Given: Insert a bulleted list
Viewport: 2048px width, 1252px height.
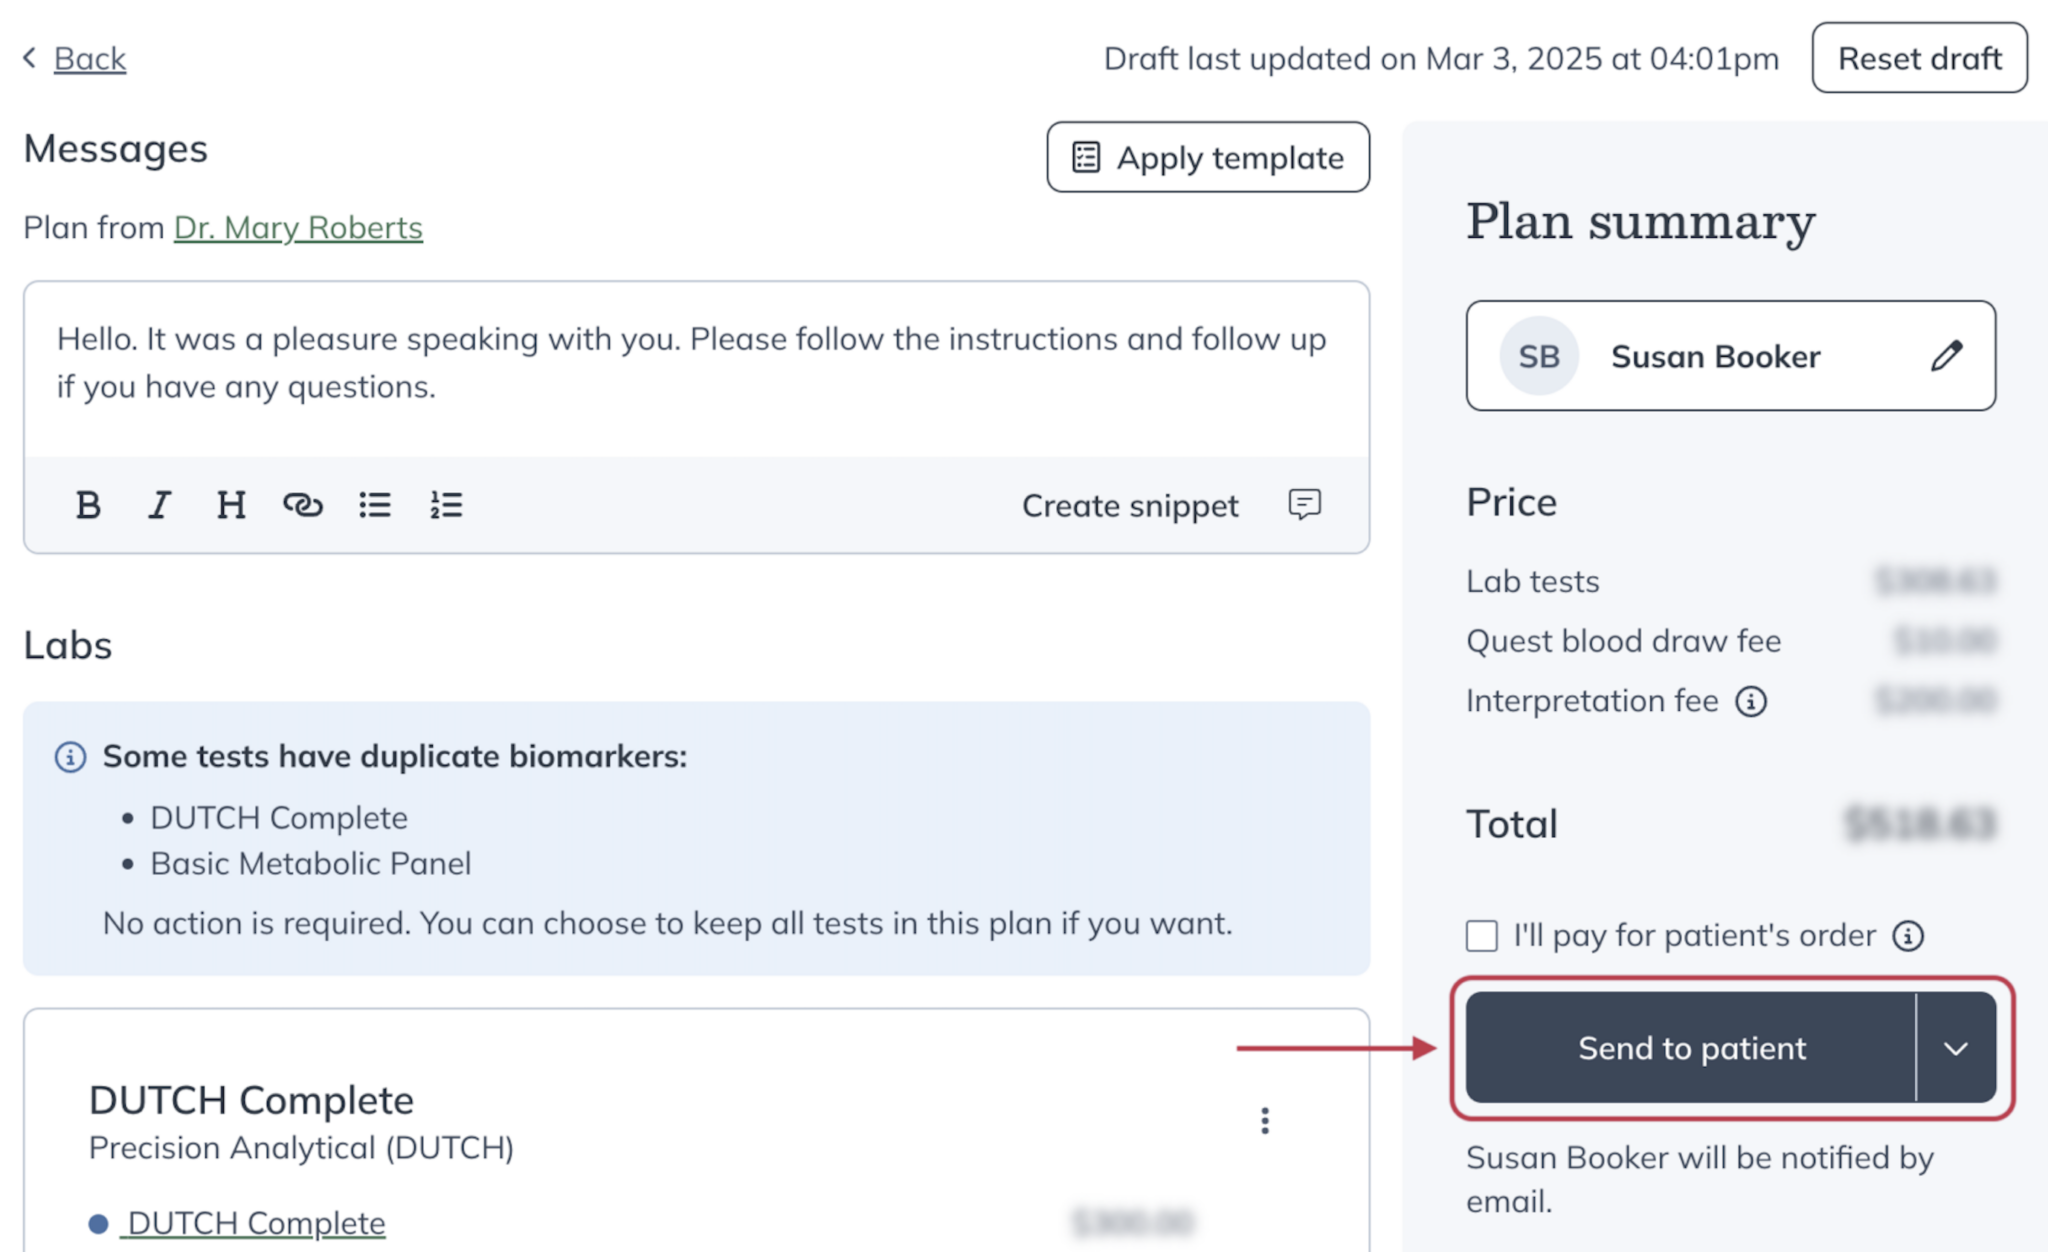Looking at the screenshot, I should [375, 505].
